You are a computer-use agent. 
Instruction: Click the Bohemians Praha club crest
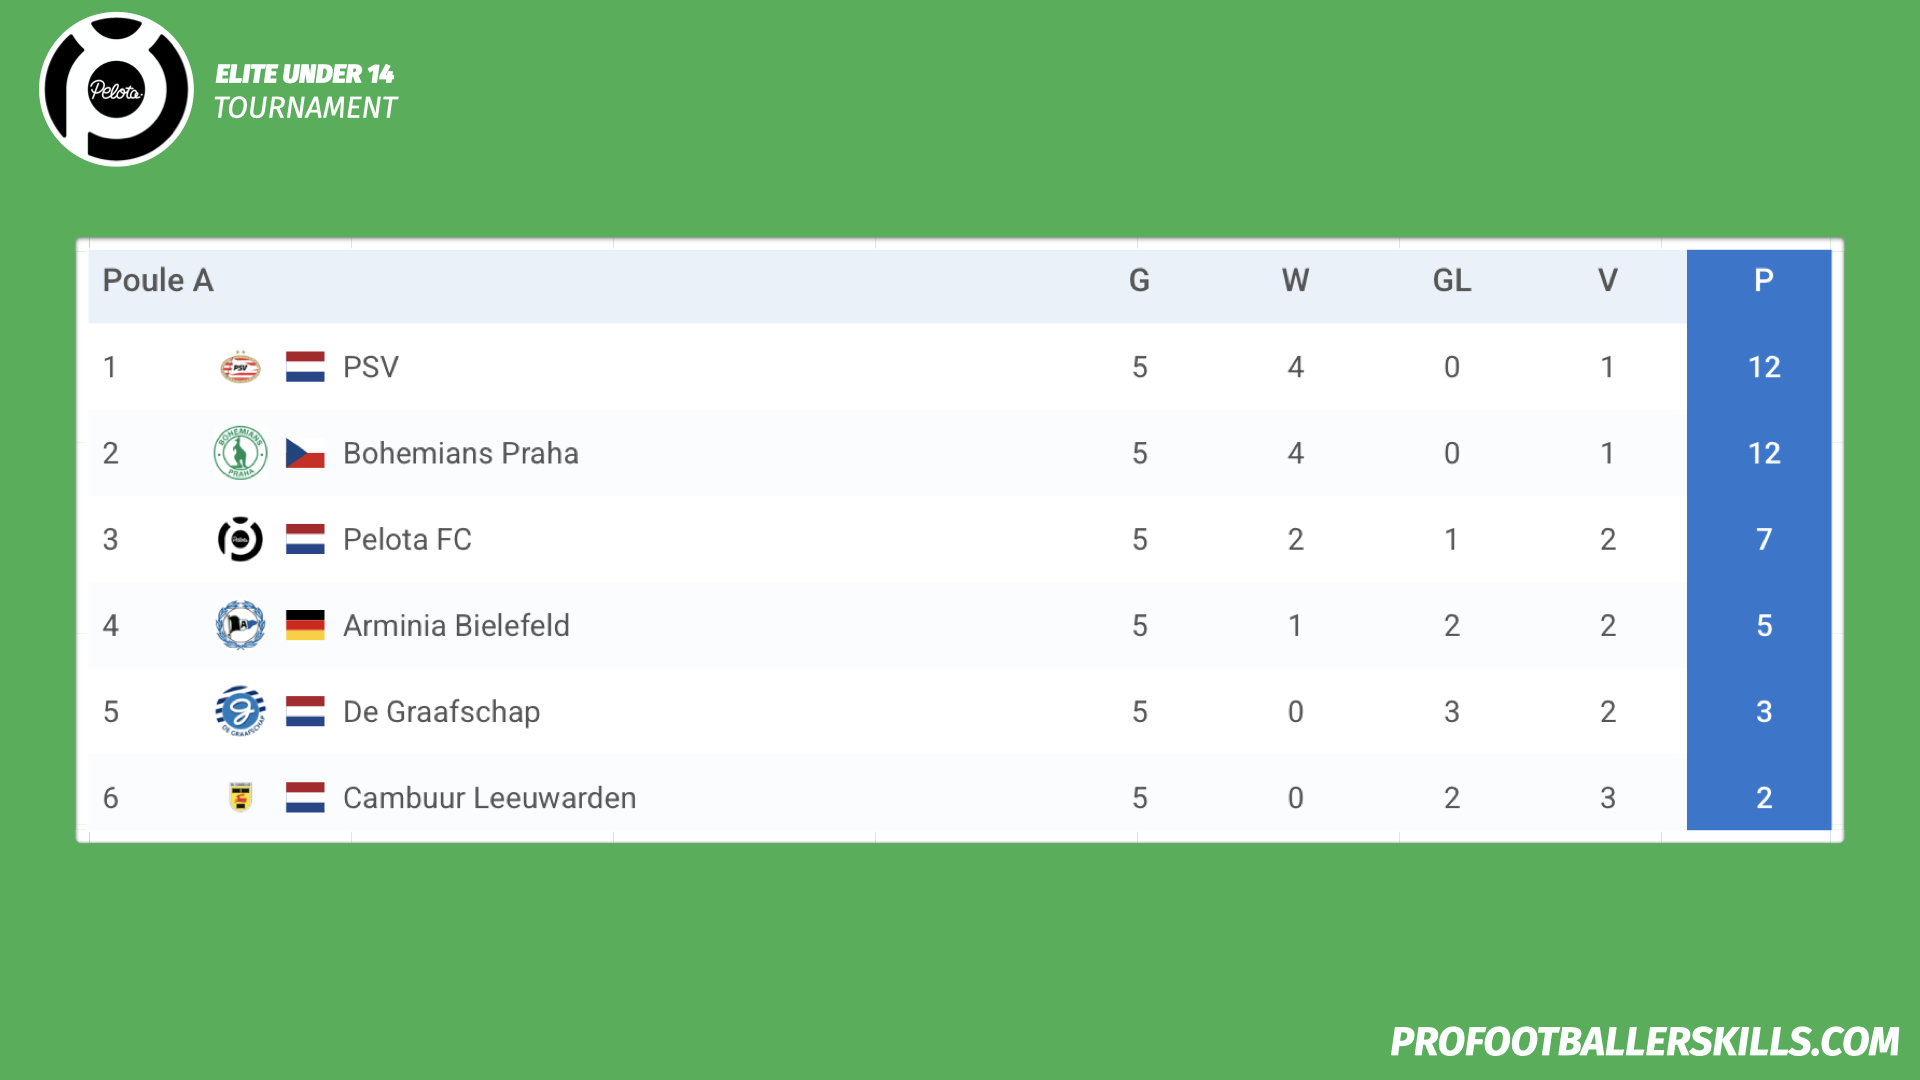(x=240, y=453)
